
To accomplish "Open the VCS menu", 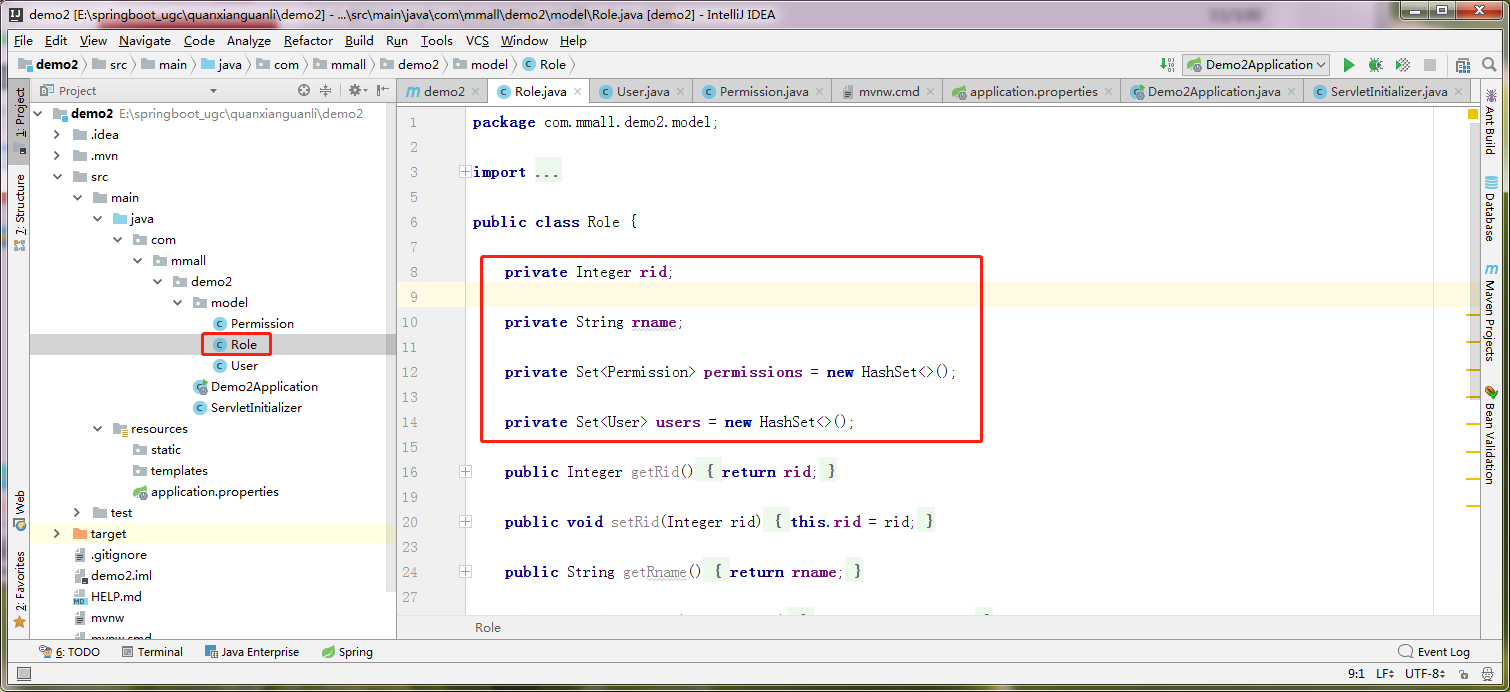I will click(x=478, y=41).
